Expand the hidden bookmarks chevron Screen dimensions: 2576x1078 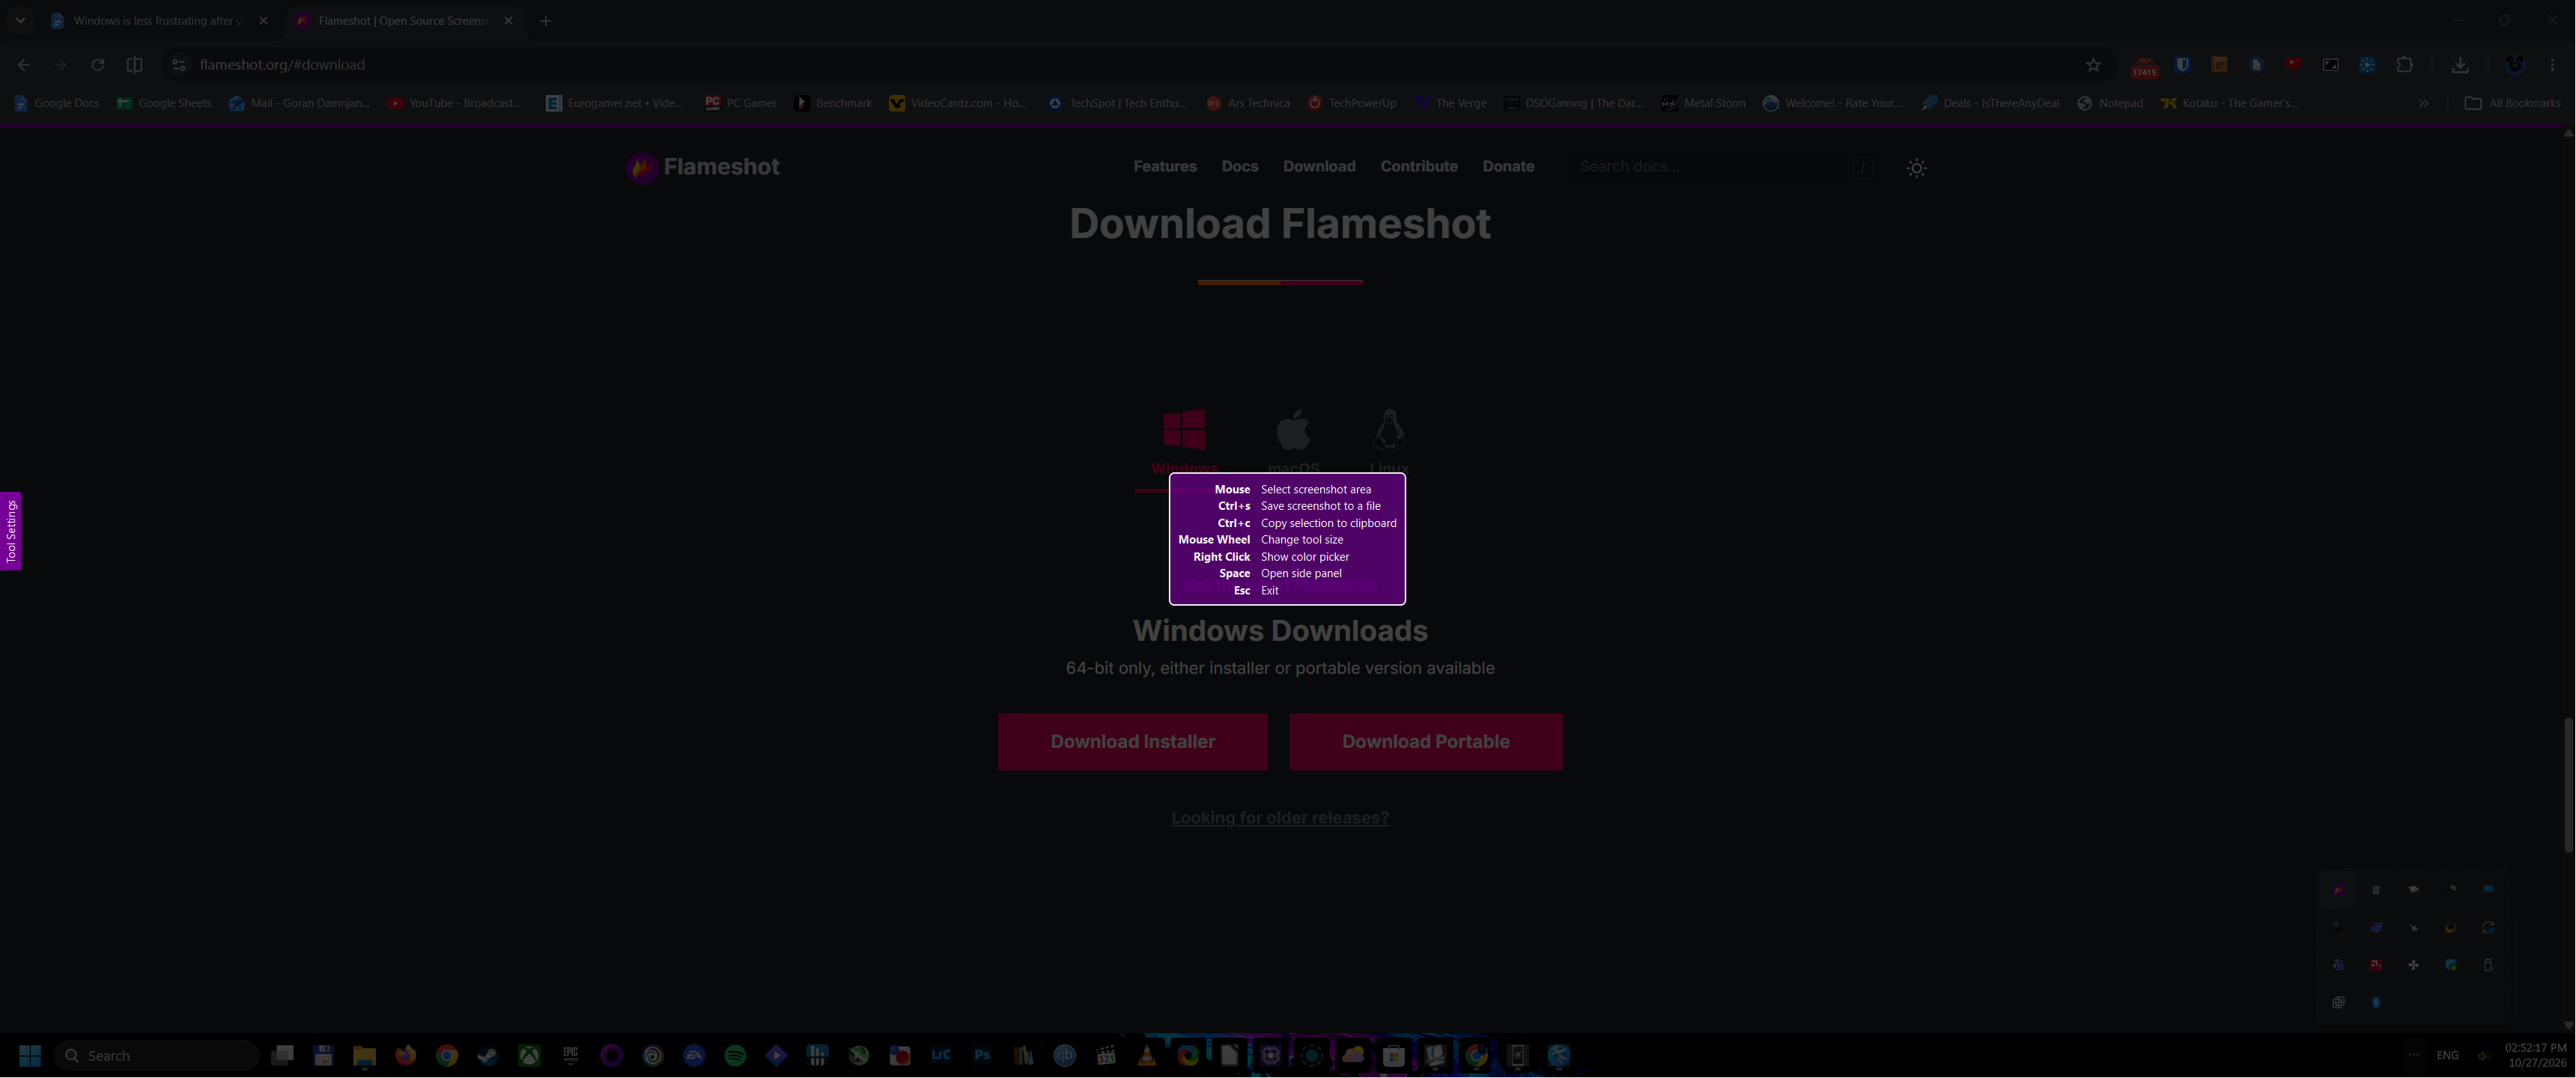point(2423,103)
